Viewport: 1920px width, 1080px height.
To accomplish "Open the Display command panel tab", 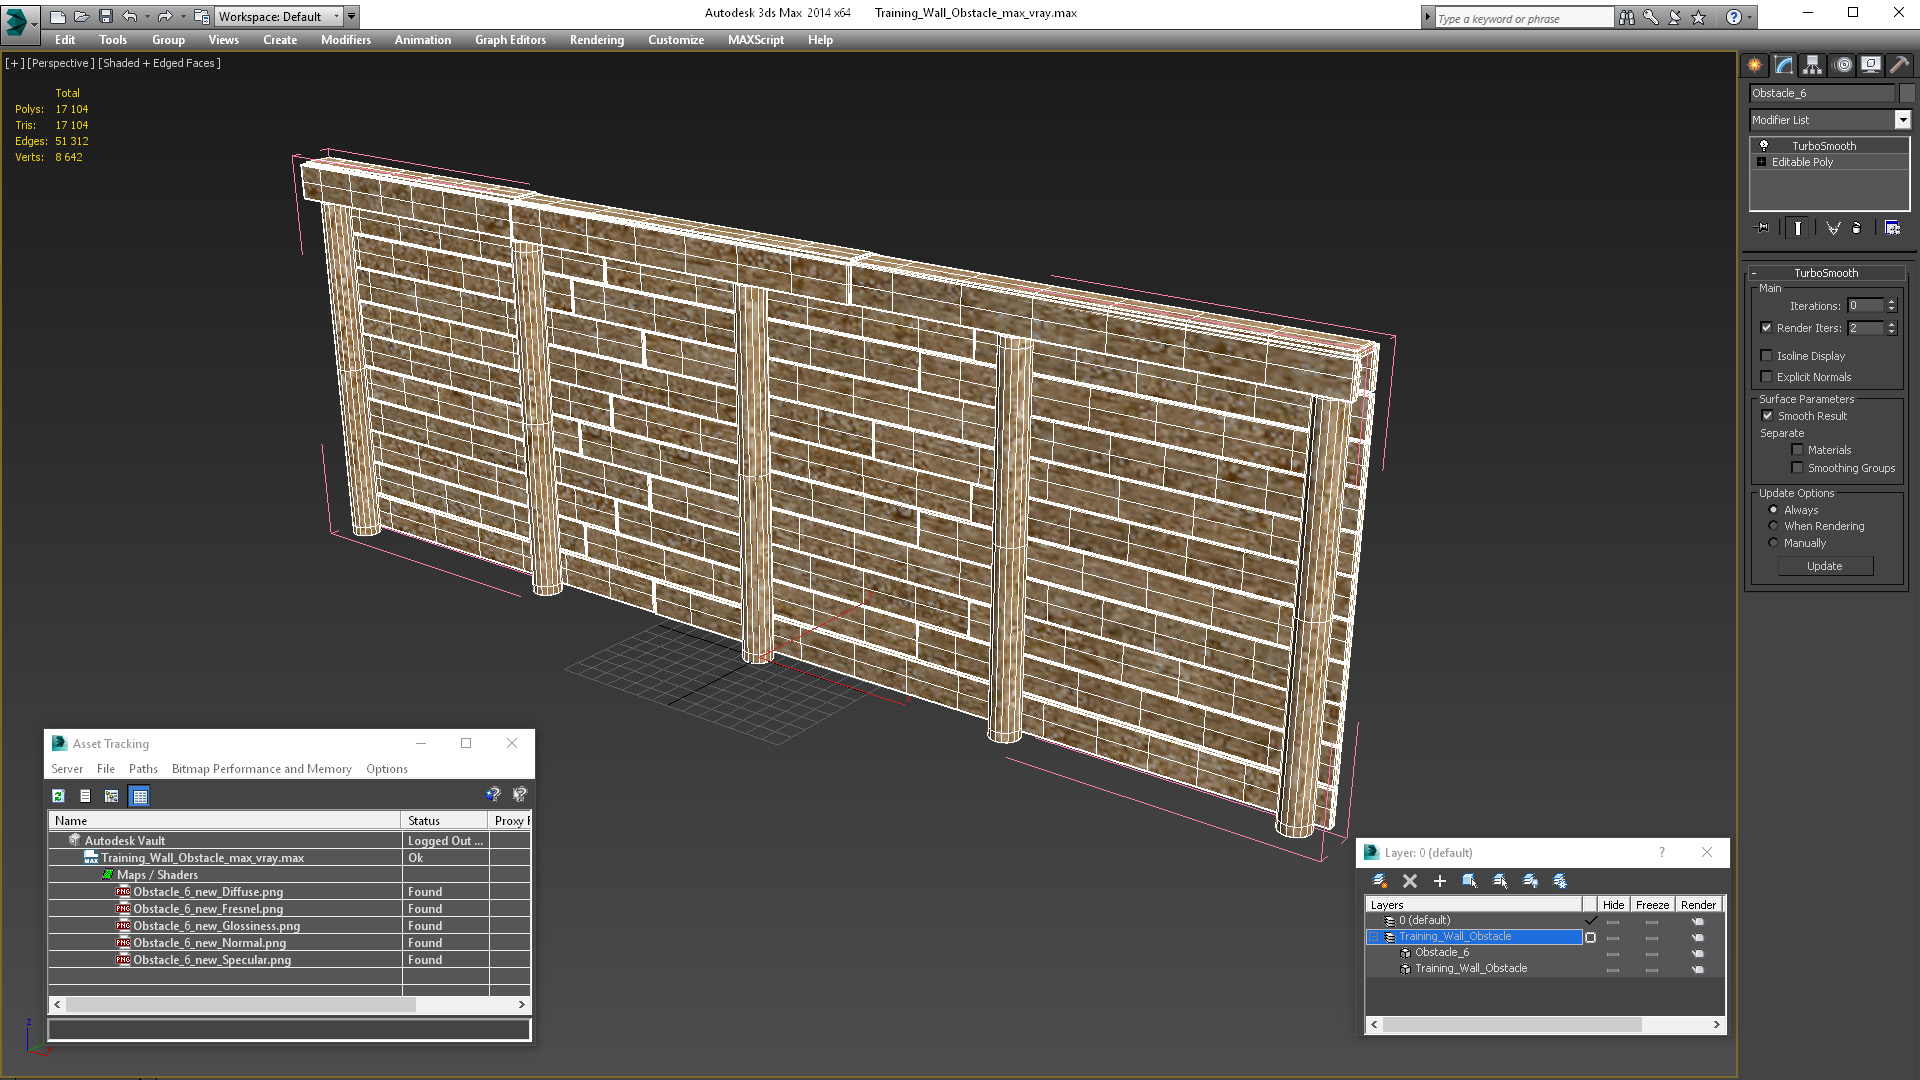I will pos(1871,65).
